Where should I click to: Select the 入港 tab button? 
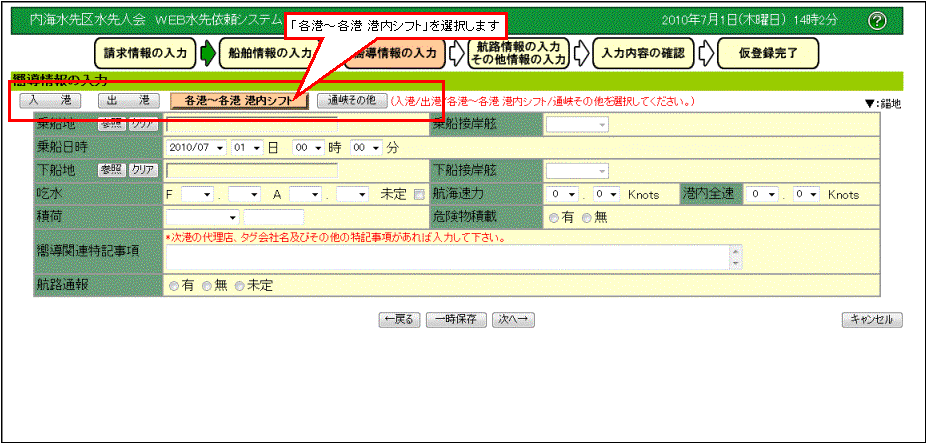tap(48, 101)
